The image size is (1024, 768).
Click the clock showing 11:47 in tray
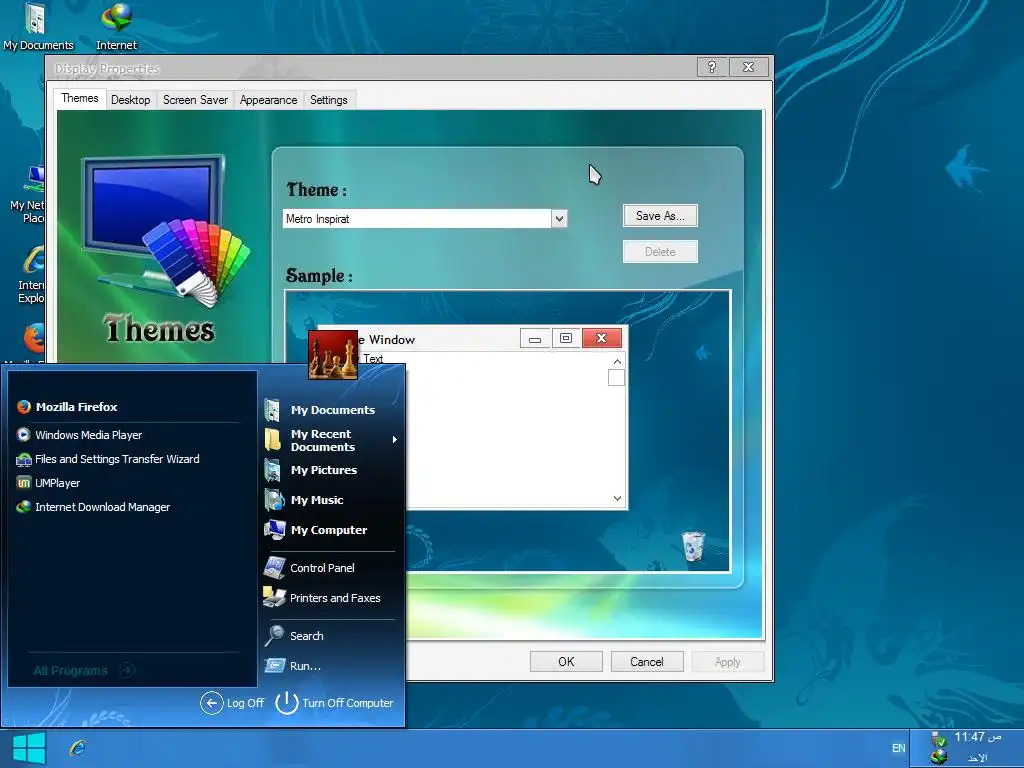[978, 737]
